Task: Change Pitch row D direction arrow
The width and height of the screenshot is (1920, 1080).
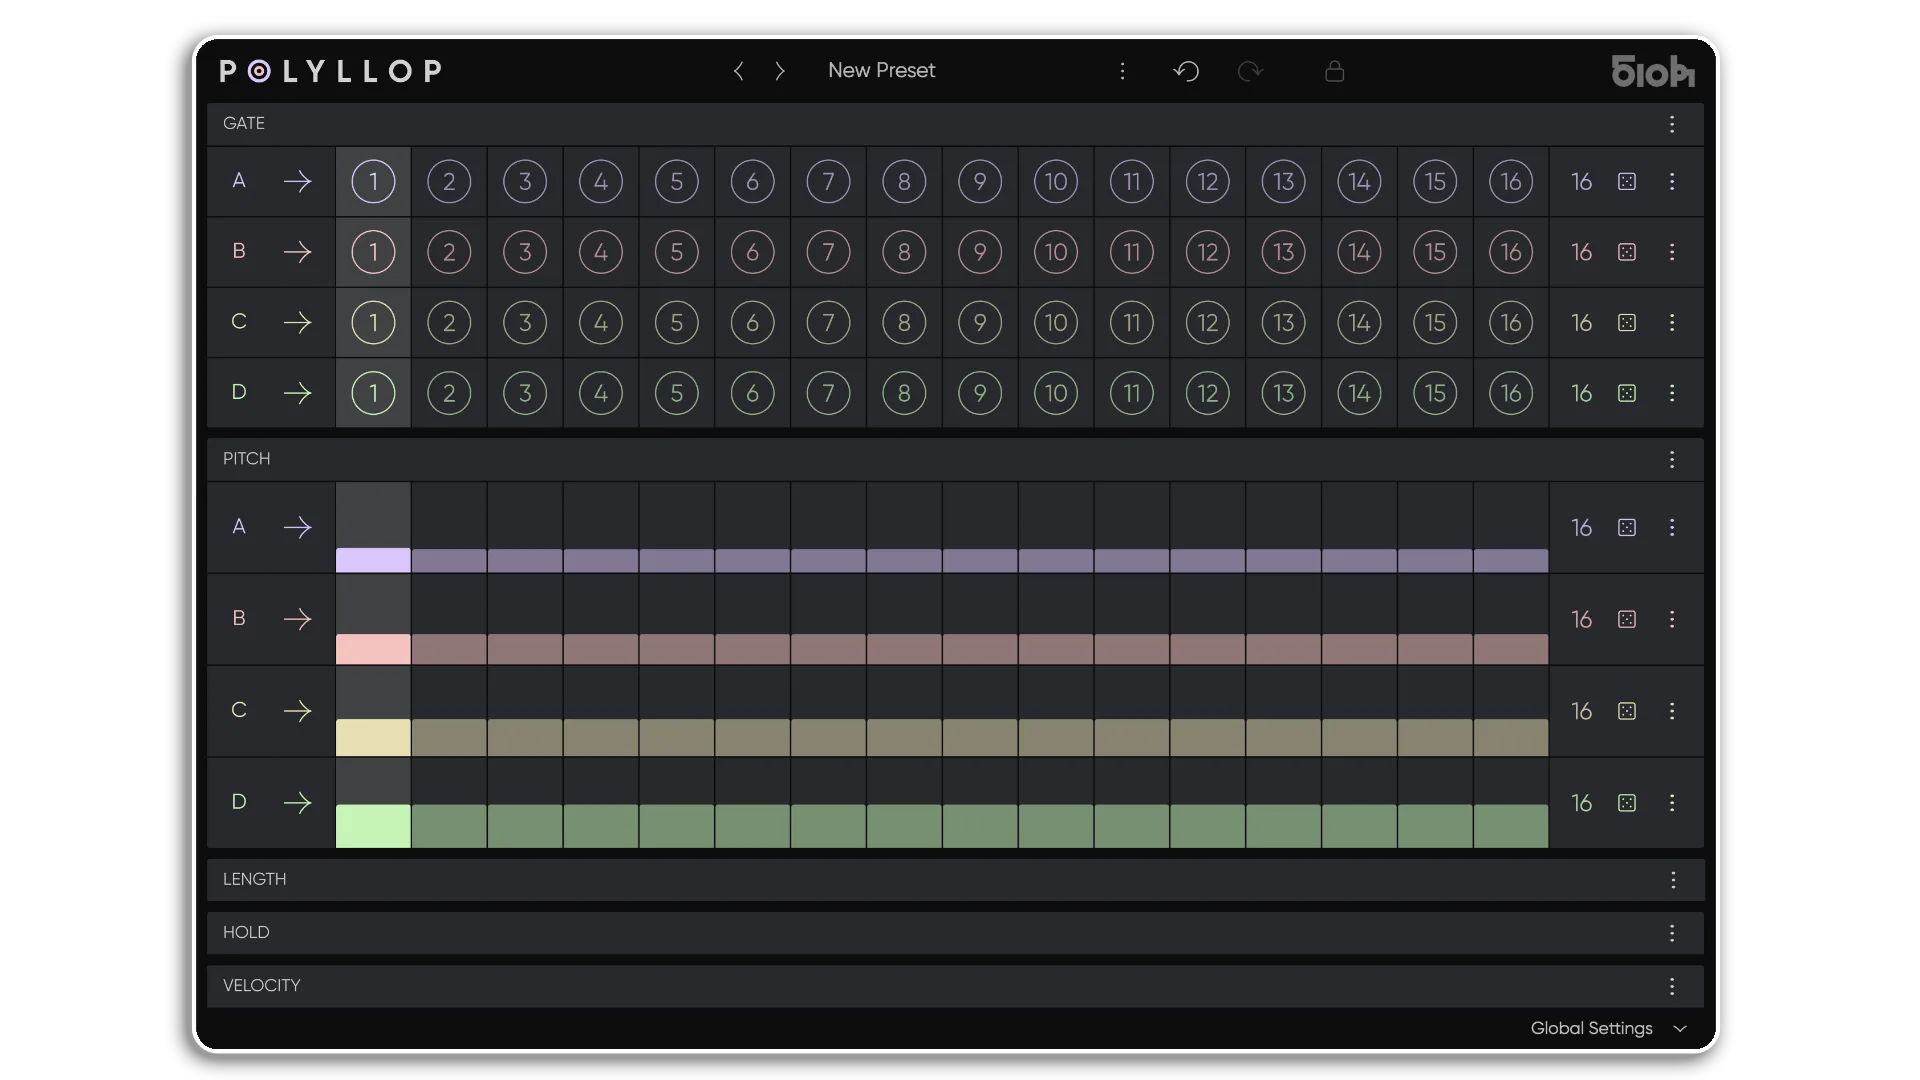Action: (x=297, y=803)
